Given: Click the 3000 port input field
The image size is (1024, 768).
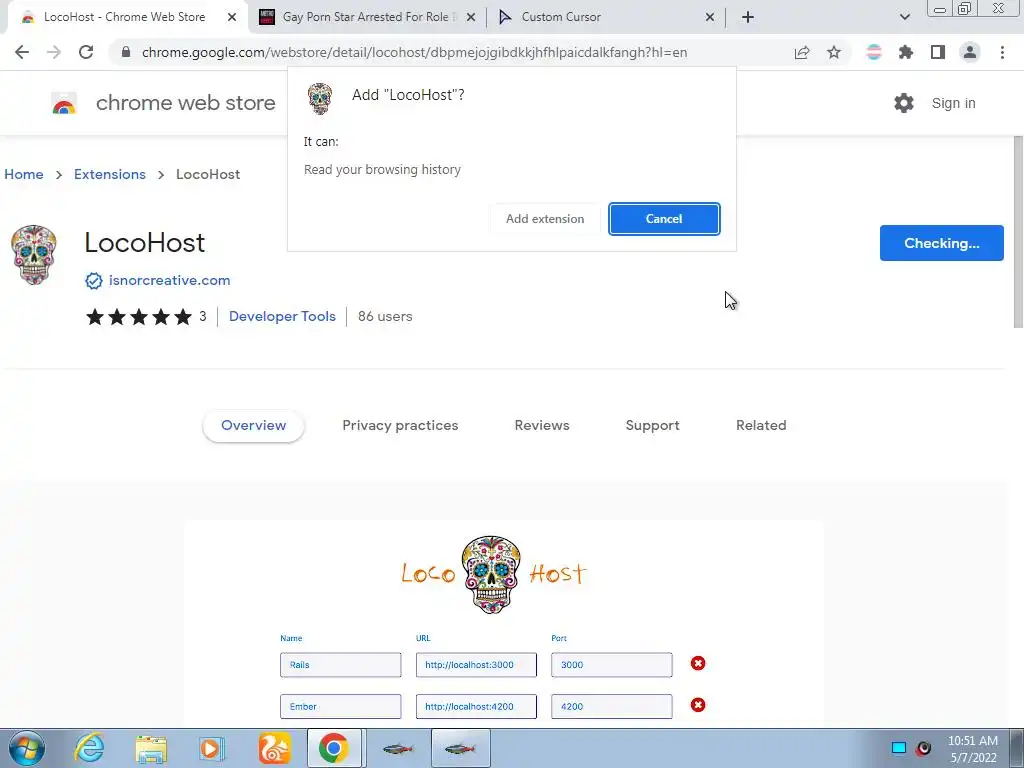Looking at the screenshot, I should (x=611, y=665).
